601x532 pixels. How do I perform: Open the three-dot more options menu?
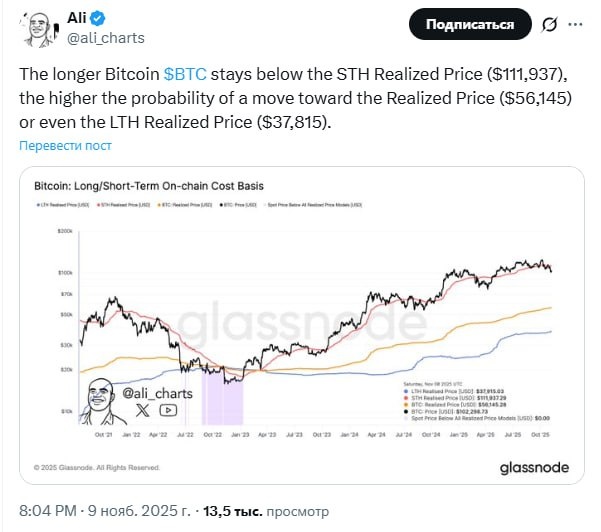(577, 25)
